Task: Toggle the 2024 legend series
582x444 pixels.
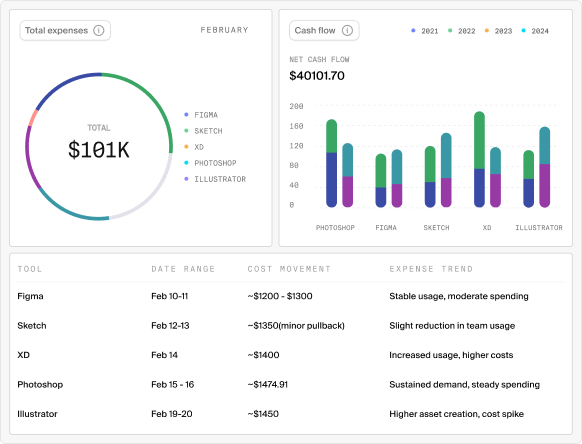Action: coord(535,31)
